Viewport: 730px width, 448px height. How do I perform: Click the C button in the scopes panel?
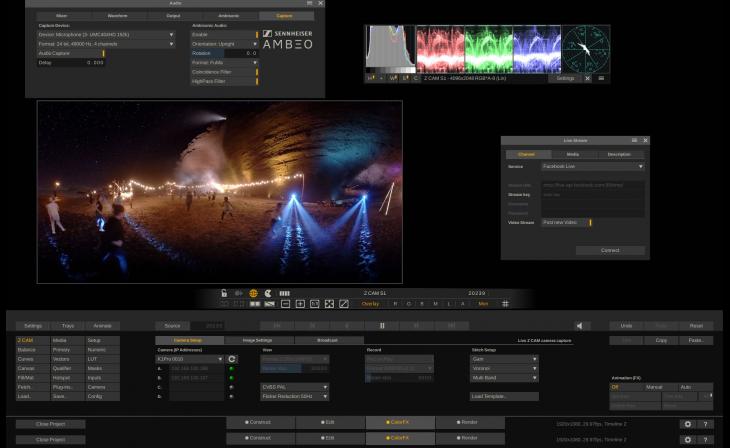(416, 78)
